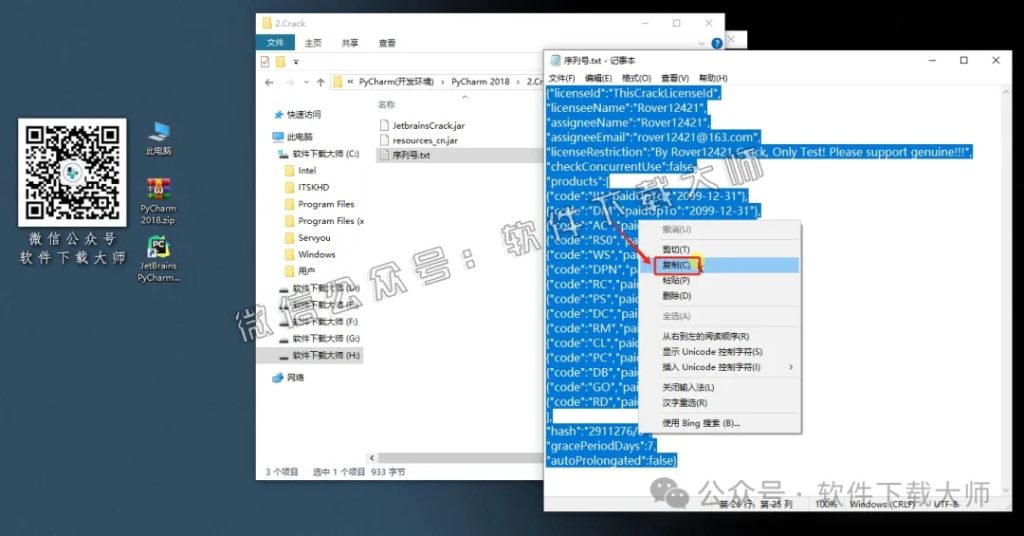Open Notepad 帮助(H) menu
The image size is (1024, 536).
pyautogui.click(x=712, y=78)
